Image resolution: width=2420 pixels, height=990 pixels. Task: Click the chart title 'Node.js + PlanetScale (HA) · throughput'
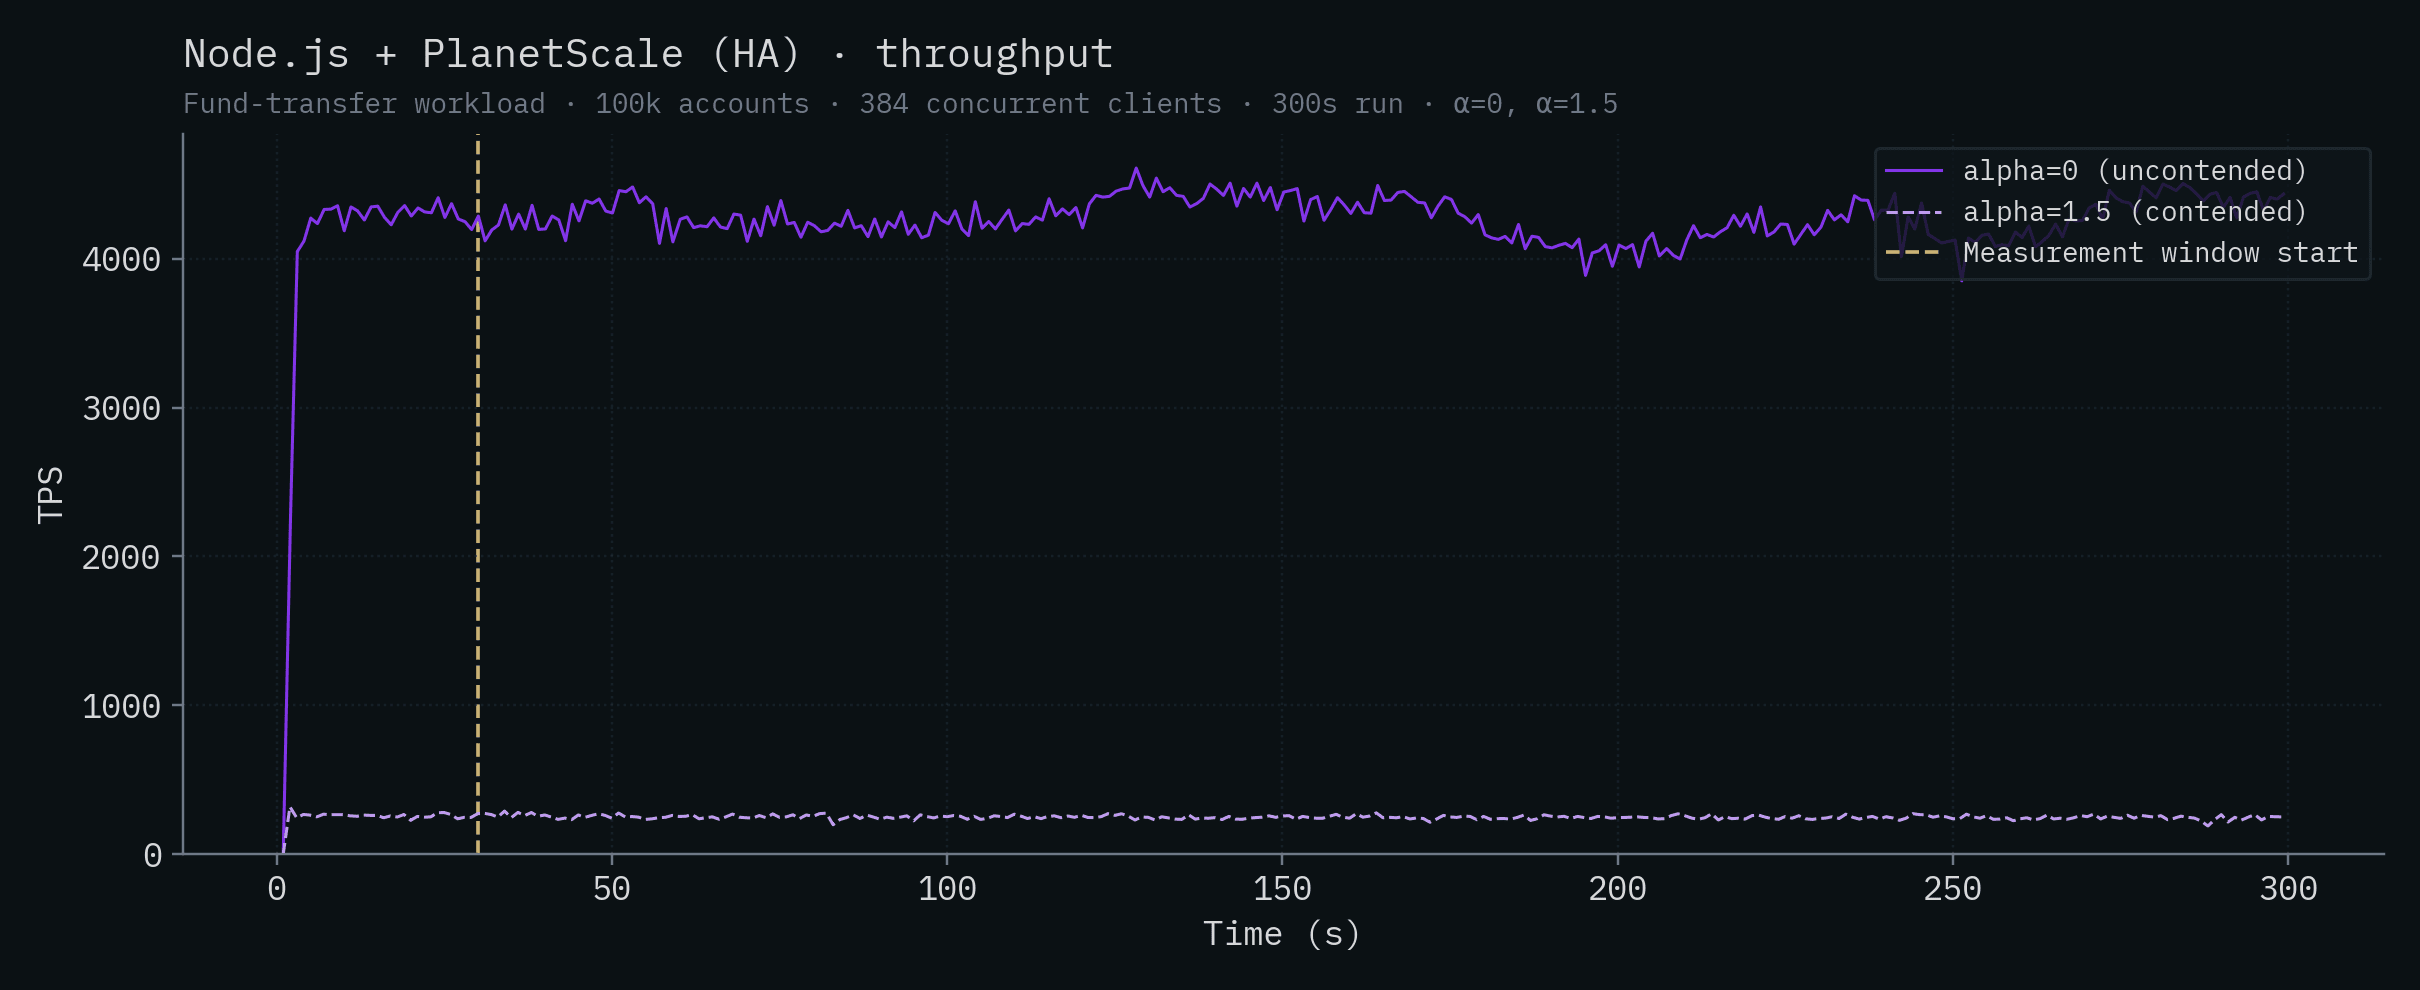(648, 55)
